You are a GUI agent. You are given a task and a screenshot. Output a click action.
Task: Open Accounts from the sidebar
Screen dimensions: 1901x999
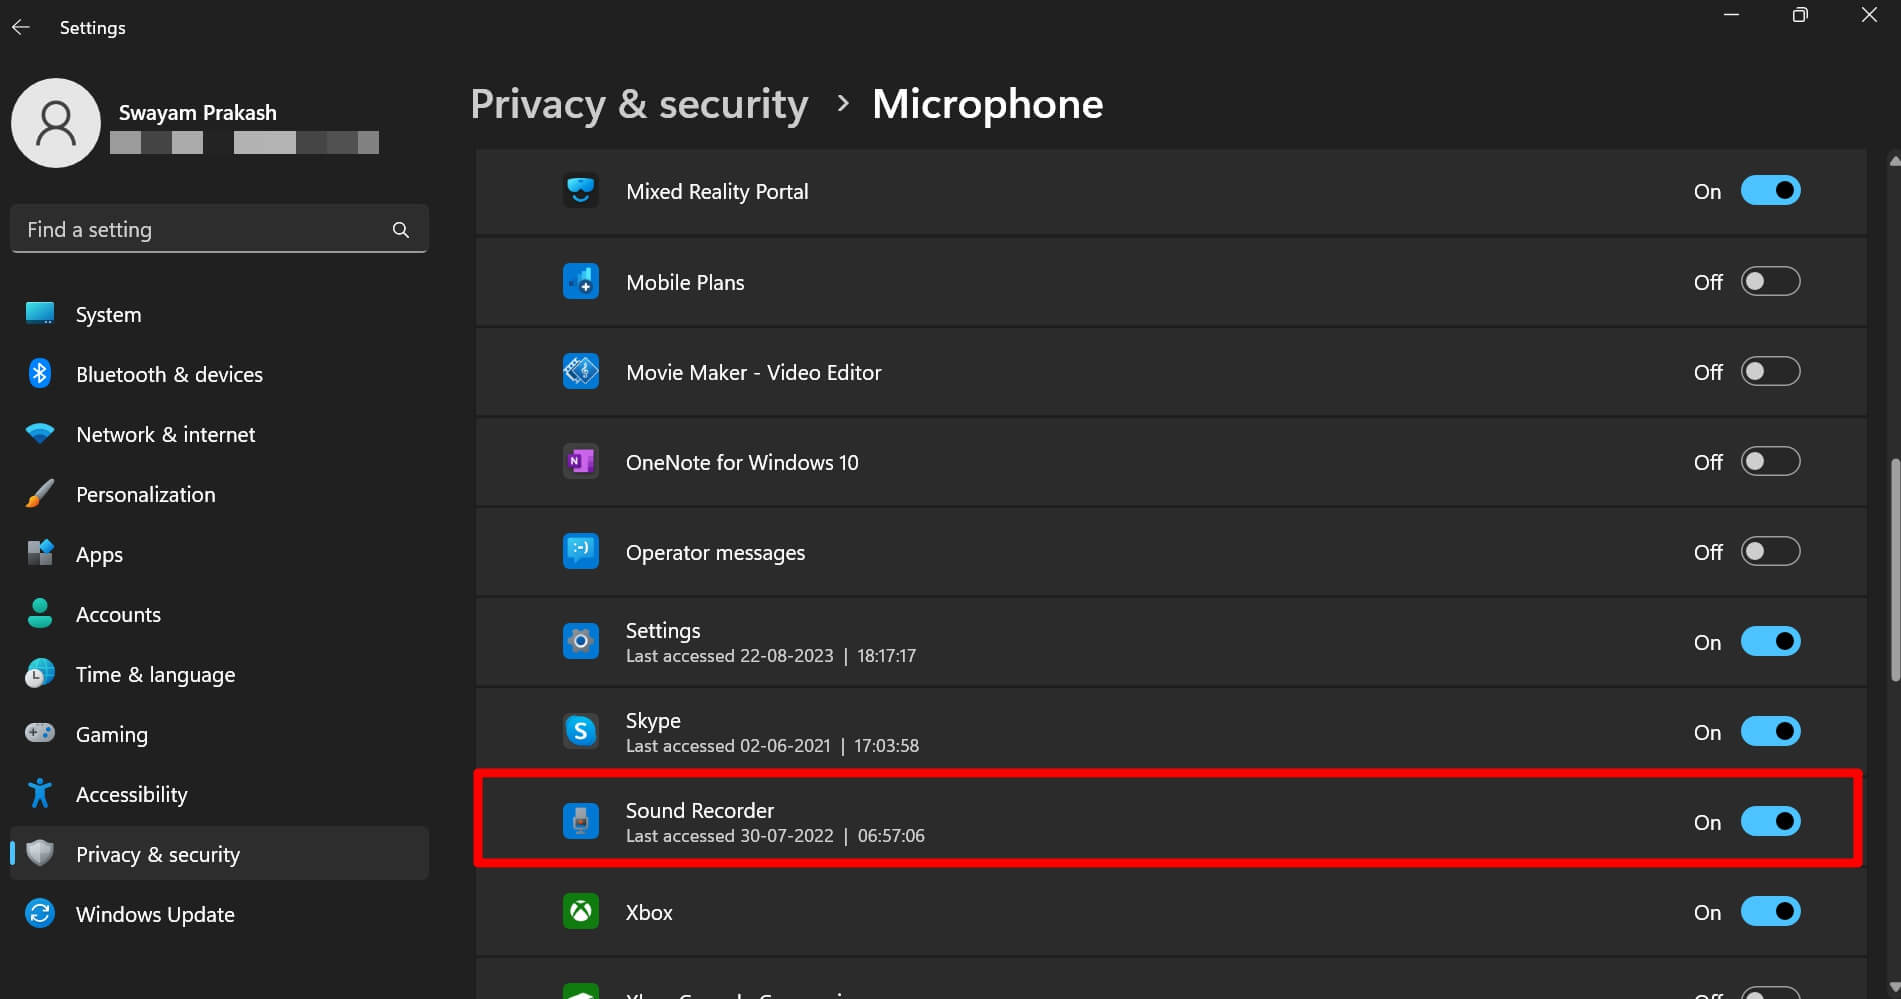[118, 613]
